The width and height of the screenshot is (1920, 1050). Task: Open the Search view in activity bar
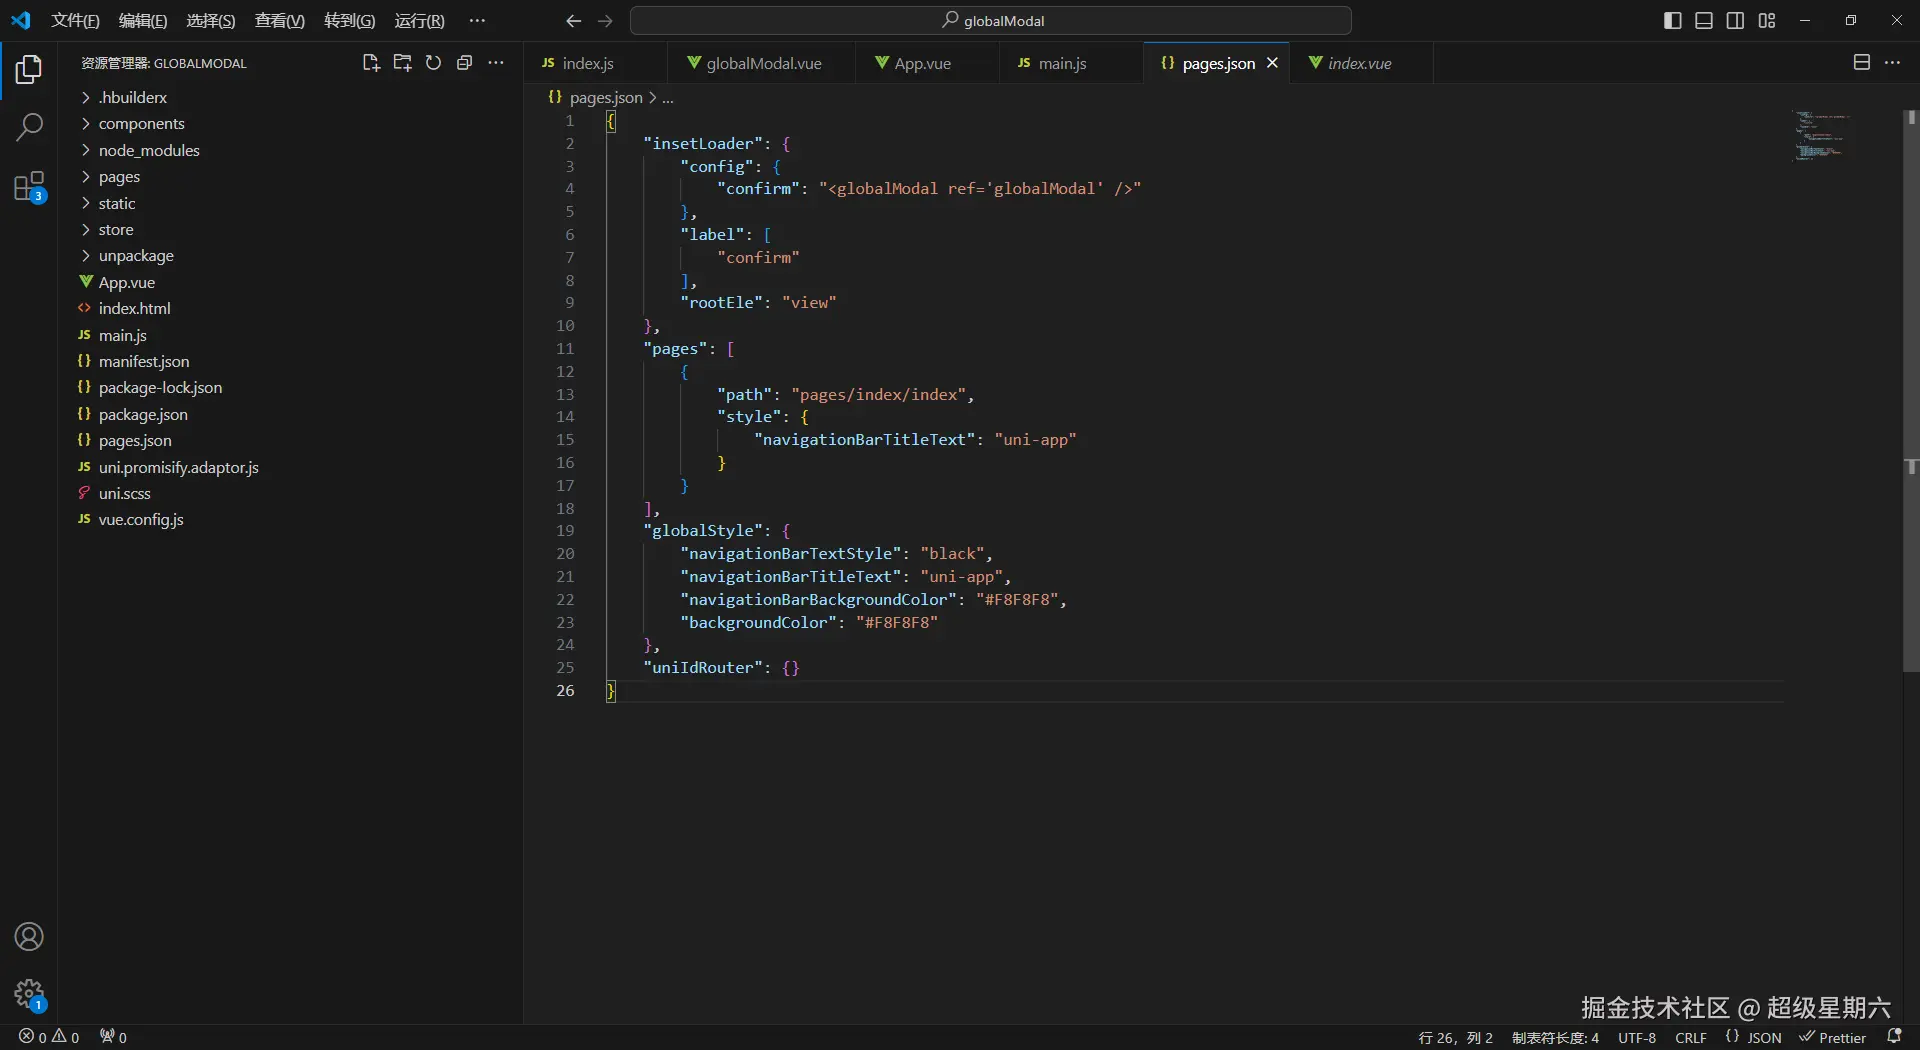29,127
